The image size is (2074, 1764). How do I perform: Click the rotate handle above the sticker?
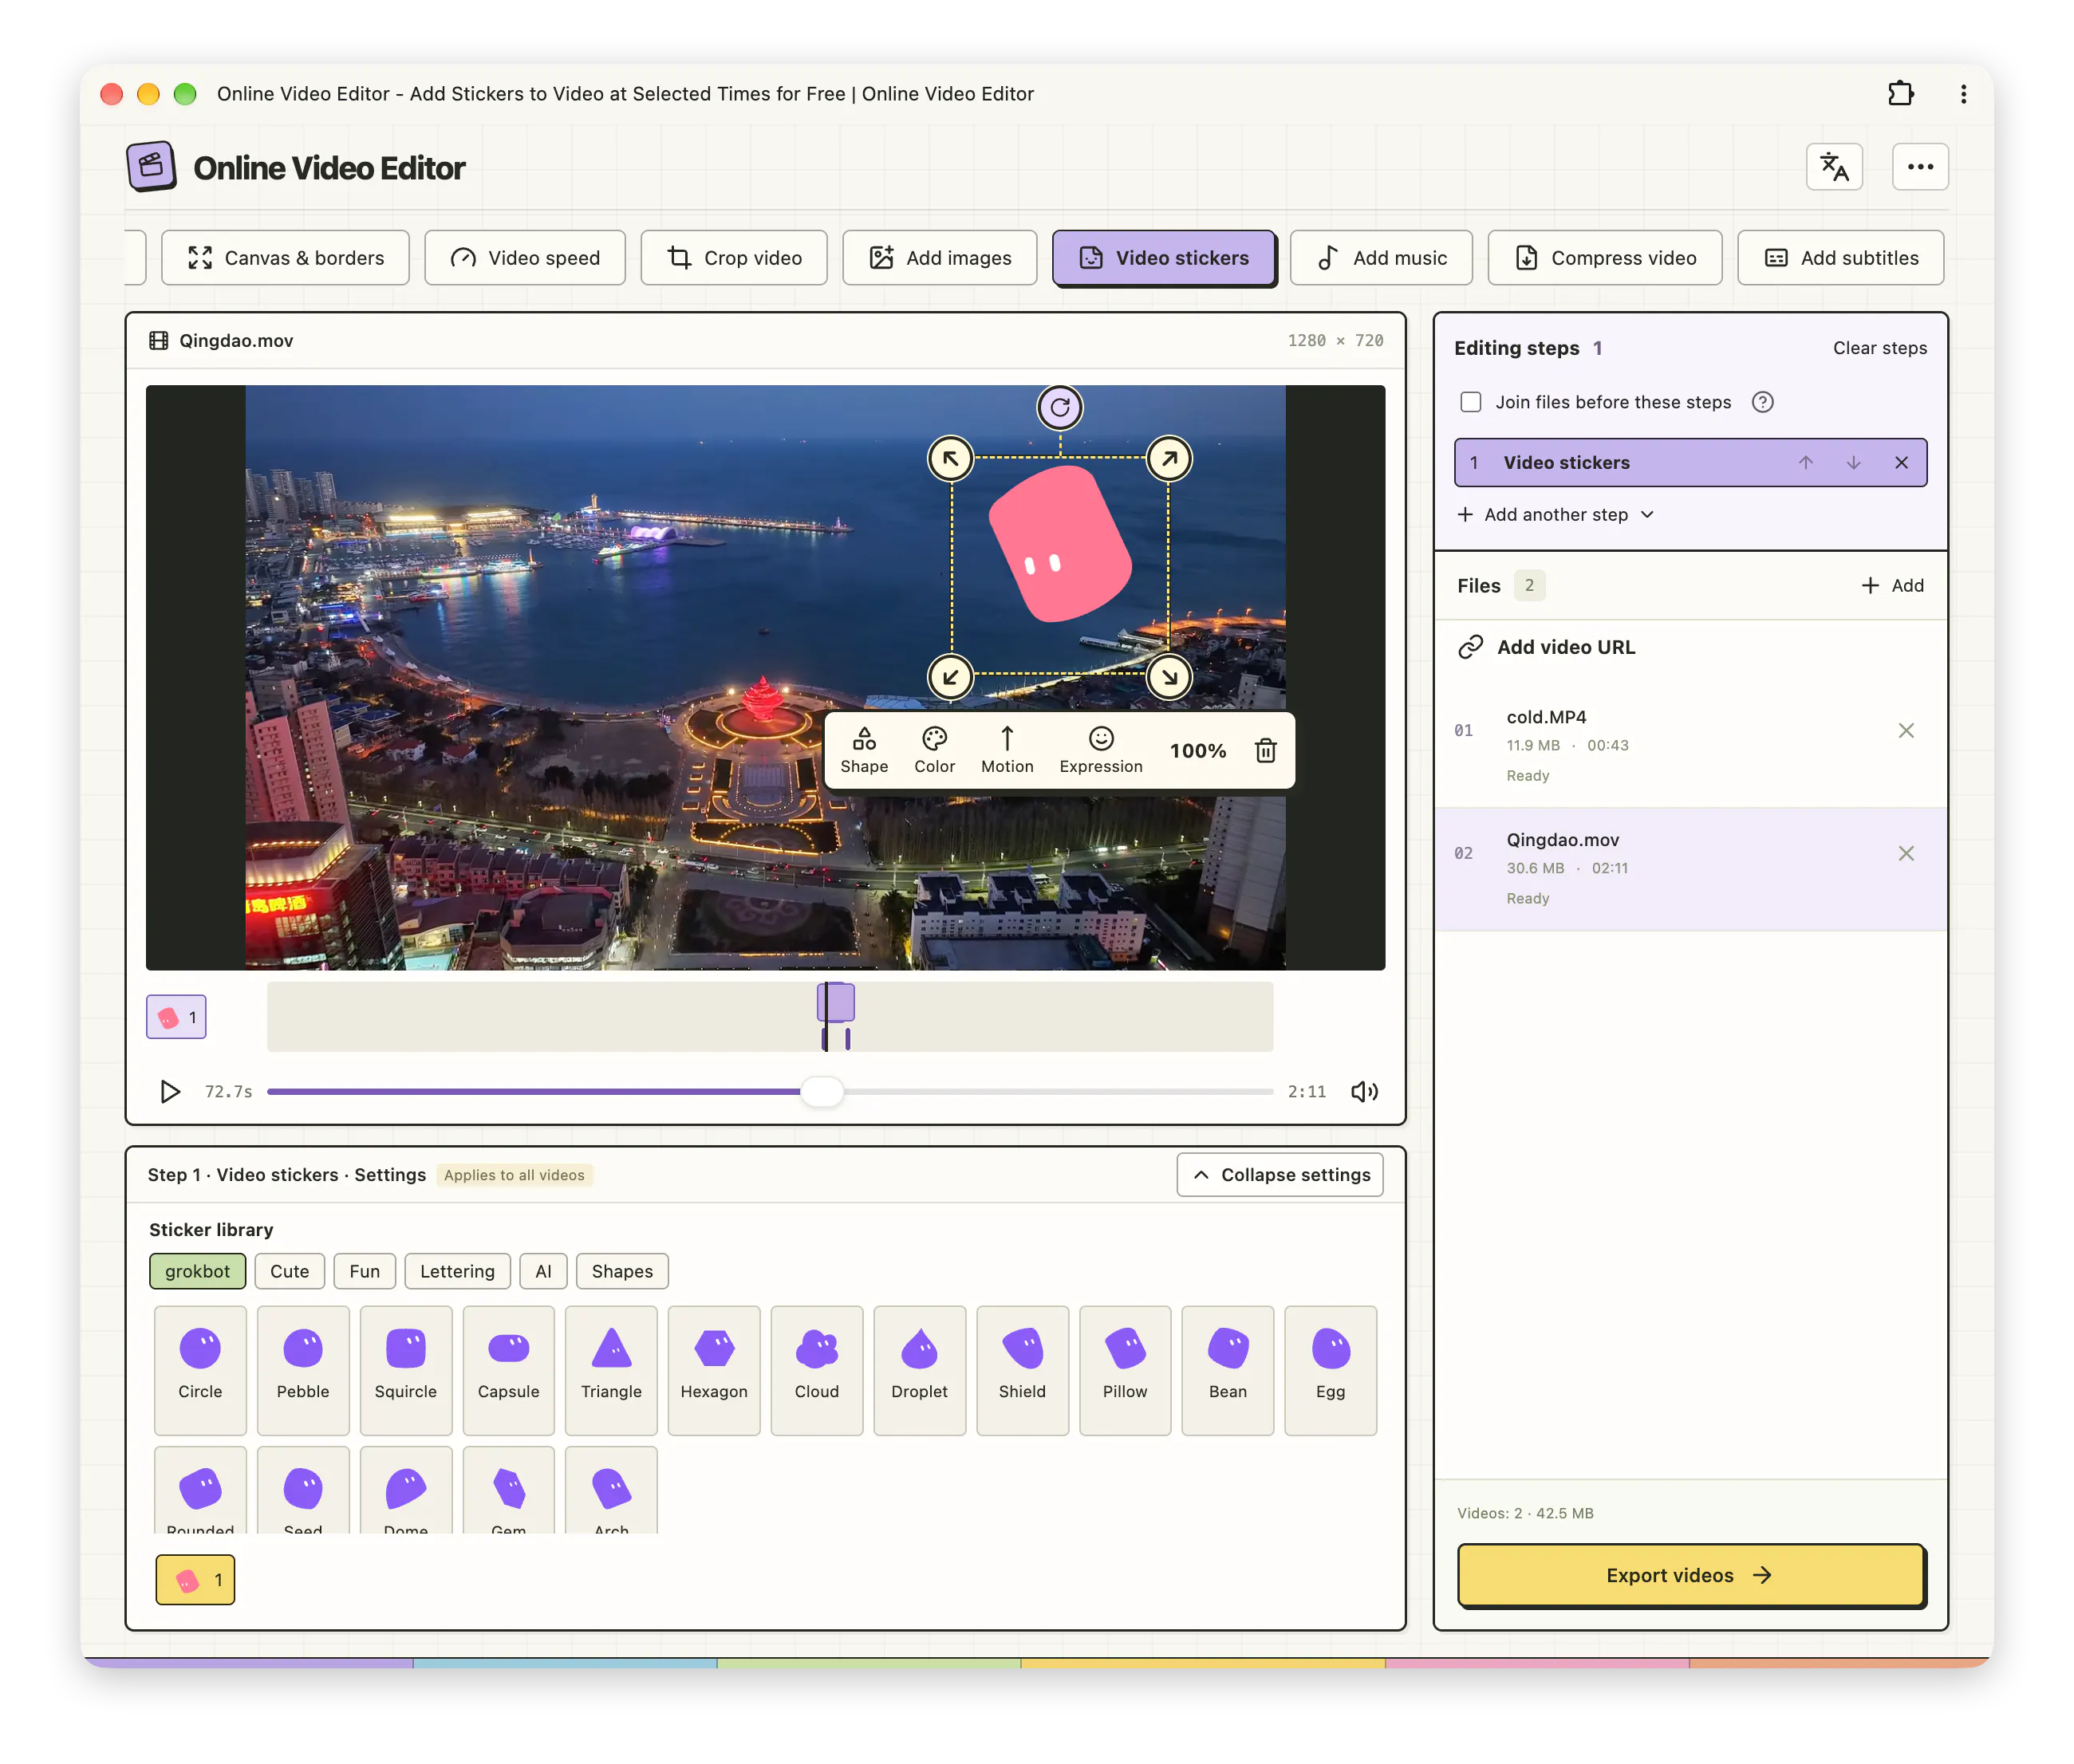[1059, 407]
